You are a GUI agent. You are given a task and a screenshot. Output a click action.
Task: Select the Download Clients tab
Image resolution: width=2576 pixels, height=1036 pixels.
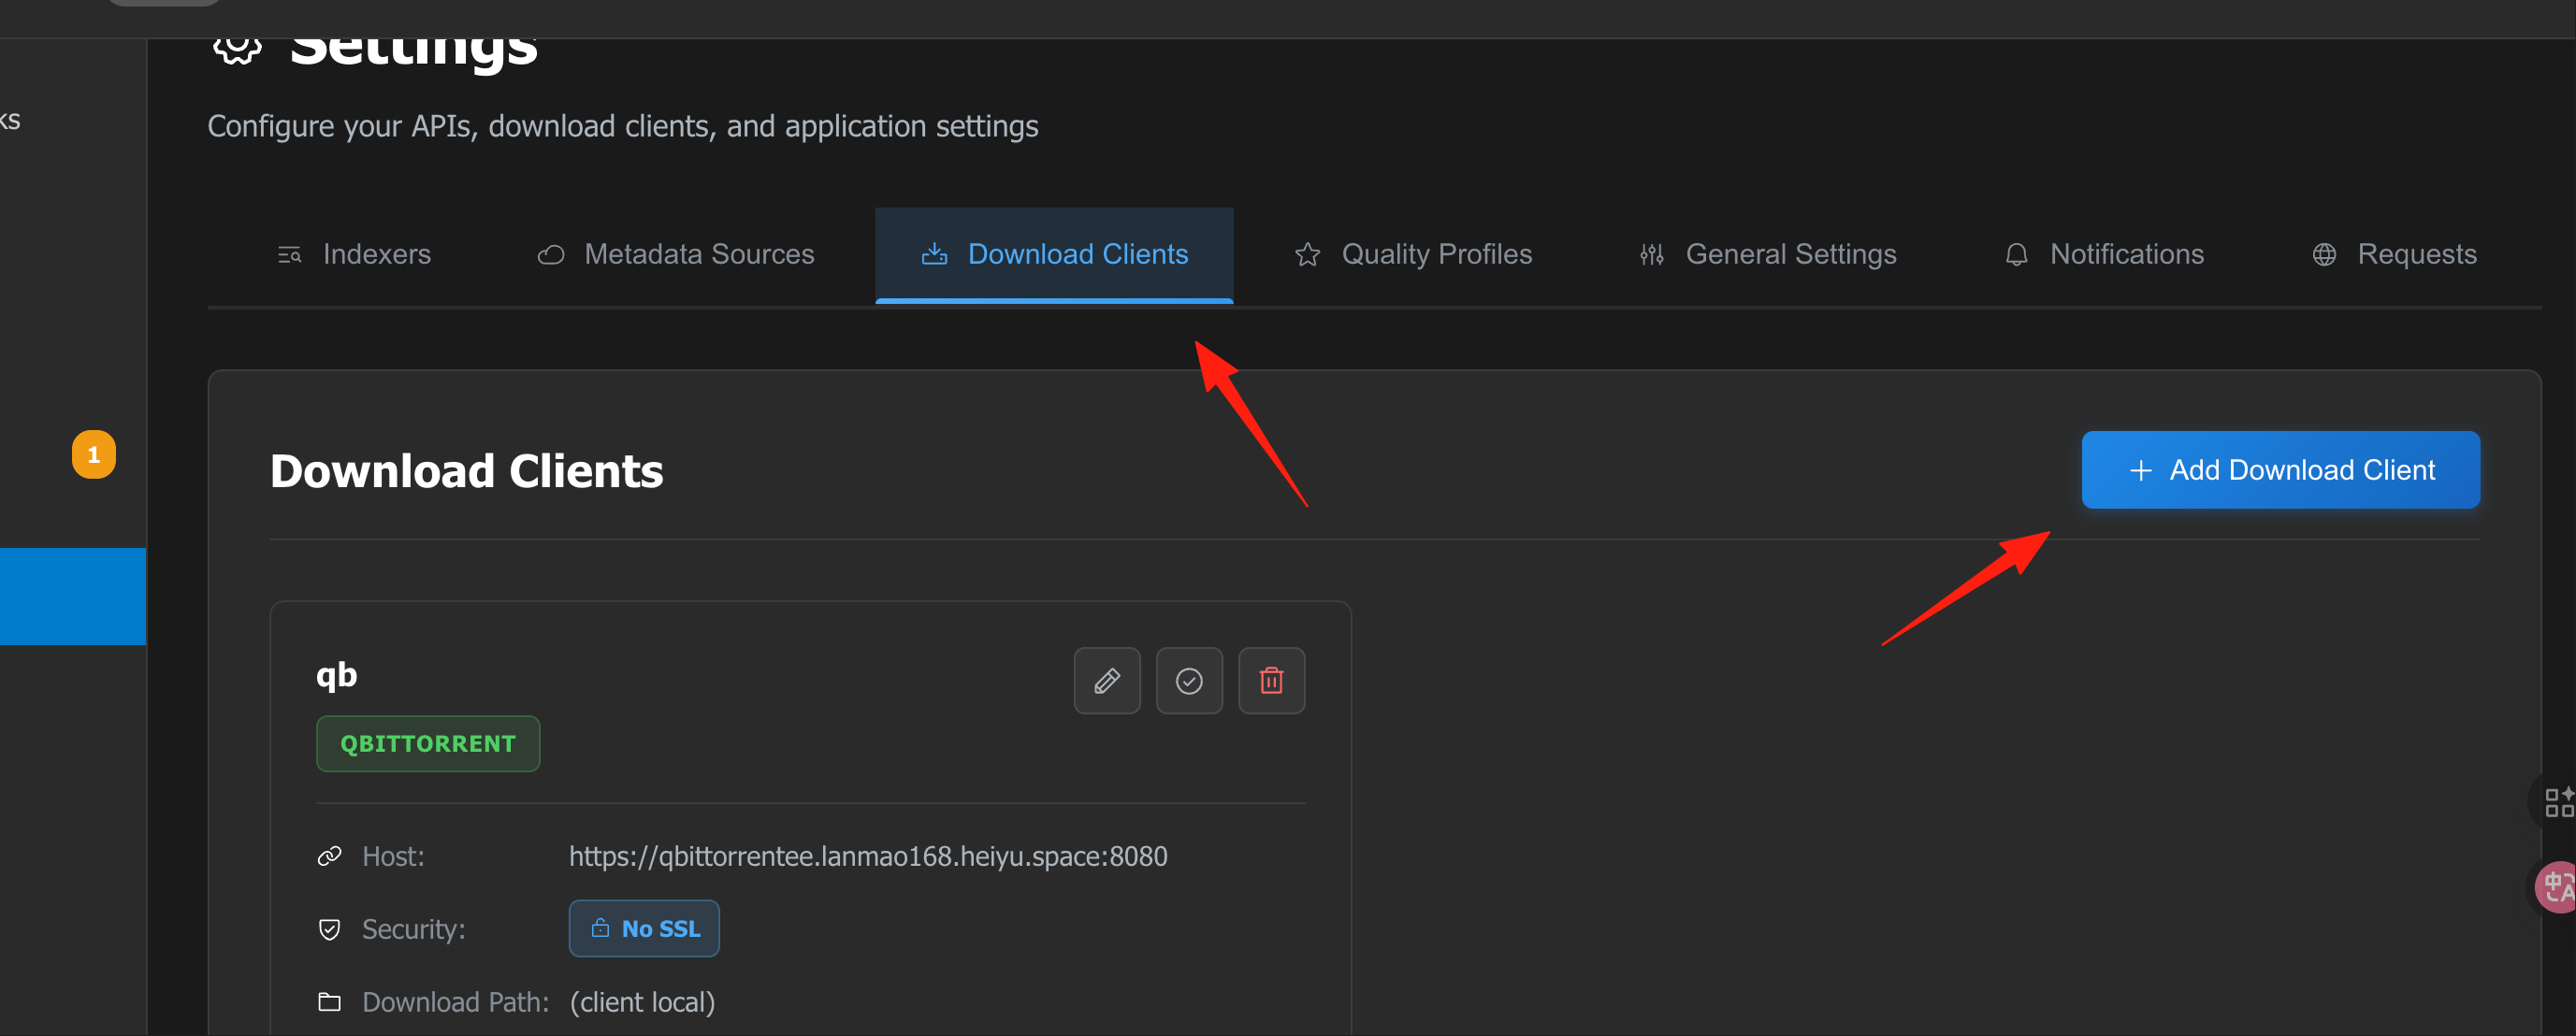1054,254
